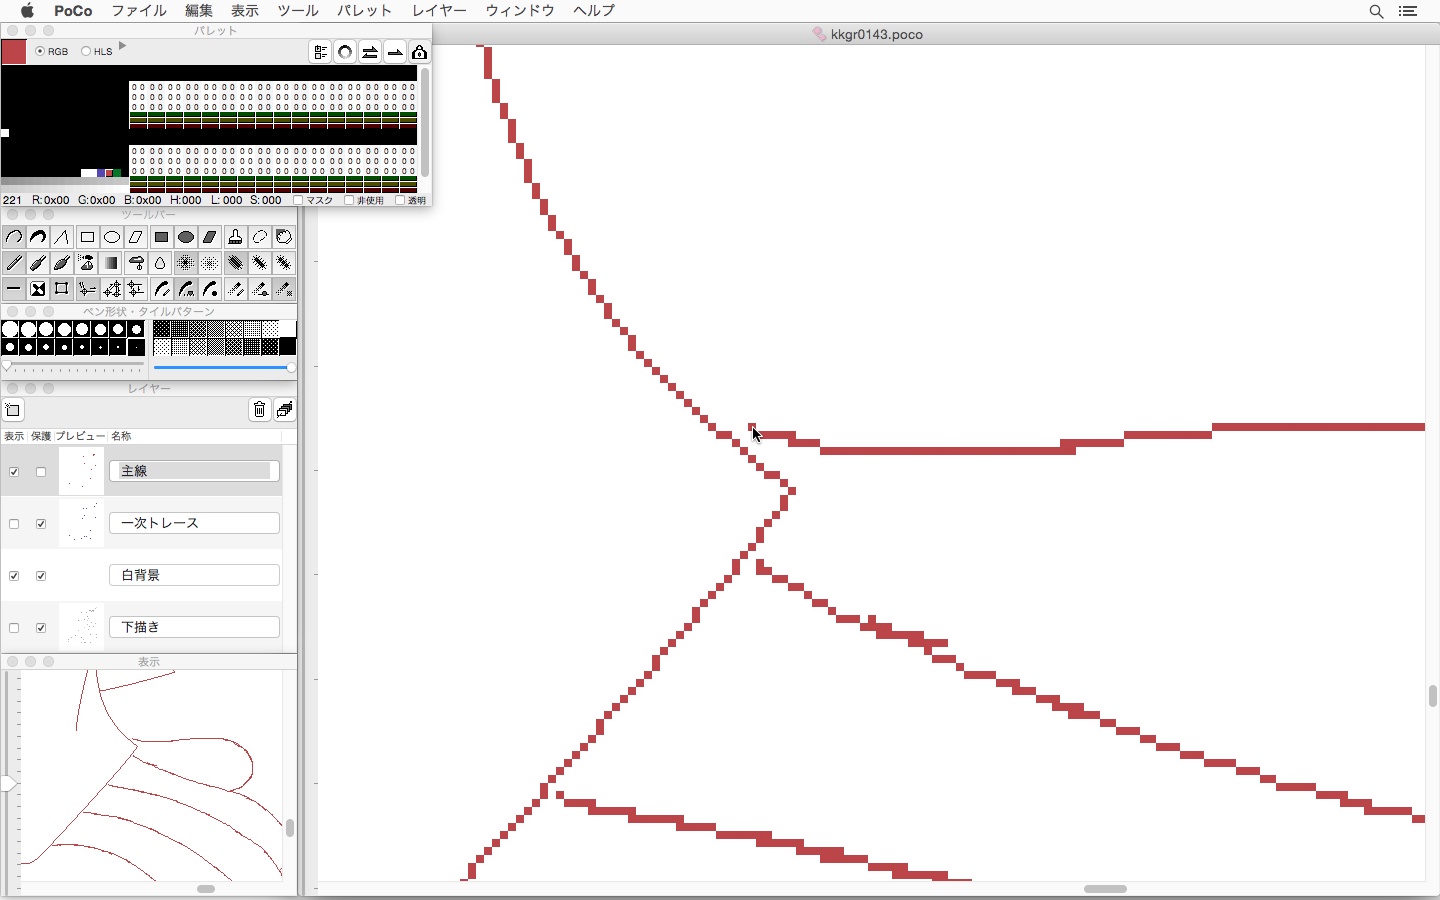Select the stamp tool

coord(235,238)
